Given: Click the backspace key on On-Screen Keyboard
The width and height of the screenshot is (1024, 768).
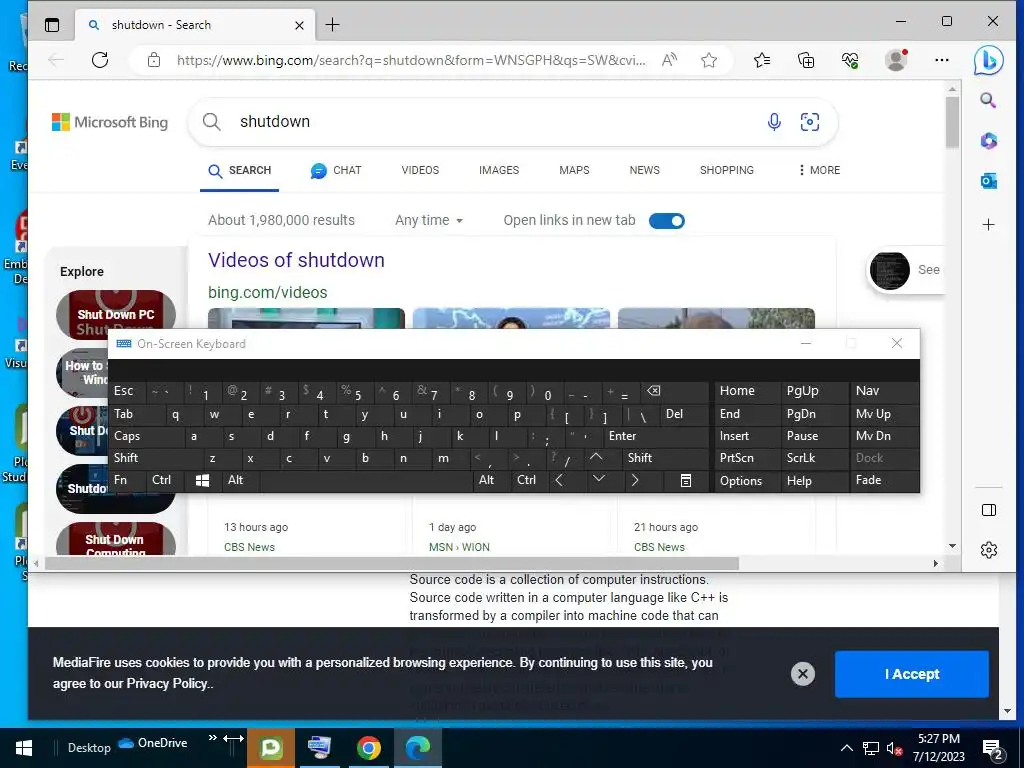Looking at the screenshot, I should click(653, 391).
